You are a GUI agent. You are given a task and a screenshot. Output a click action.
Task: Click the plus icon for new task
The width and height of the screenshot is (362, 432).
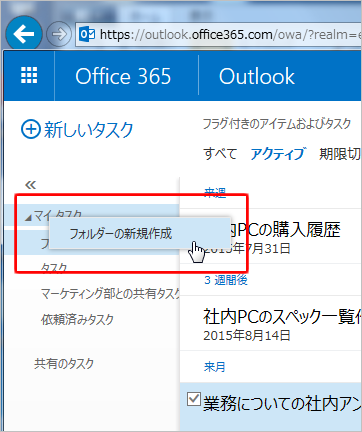point(31,129)
